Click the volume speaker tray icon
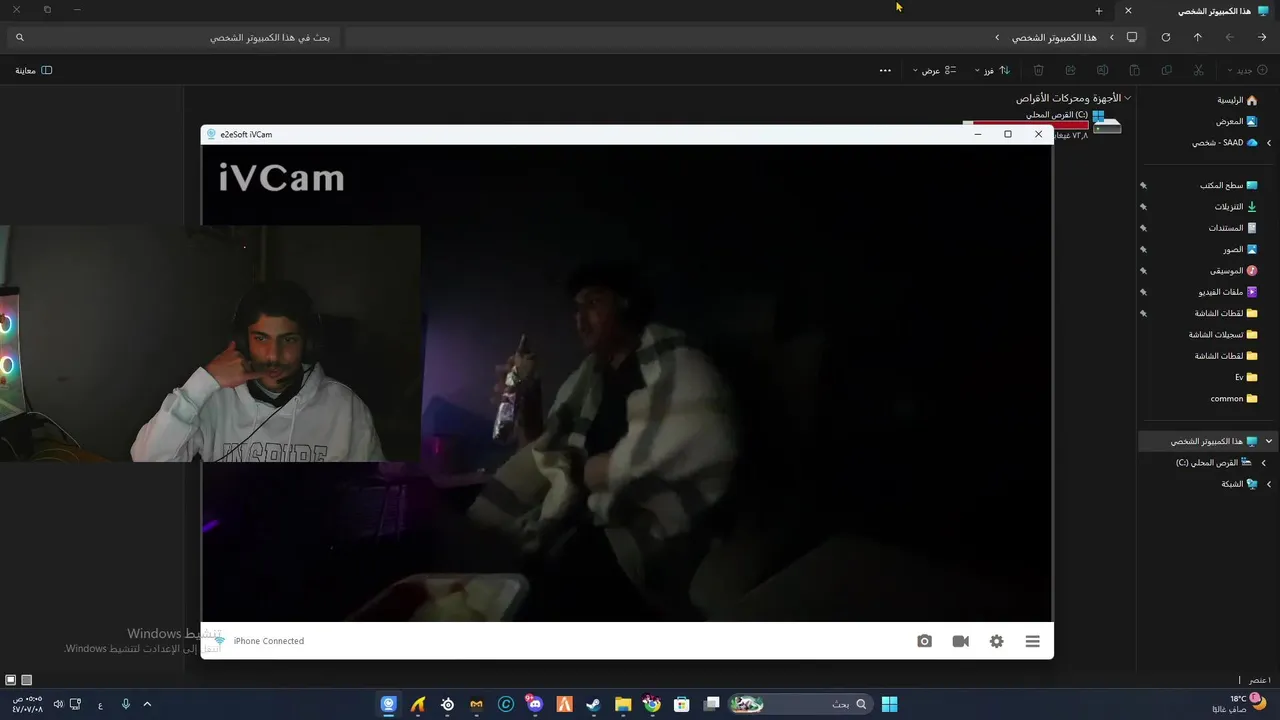Viewport: 1280px width, 720px height. [58, 704]
